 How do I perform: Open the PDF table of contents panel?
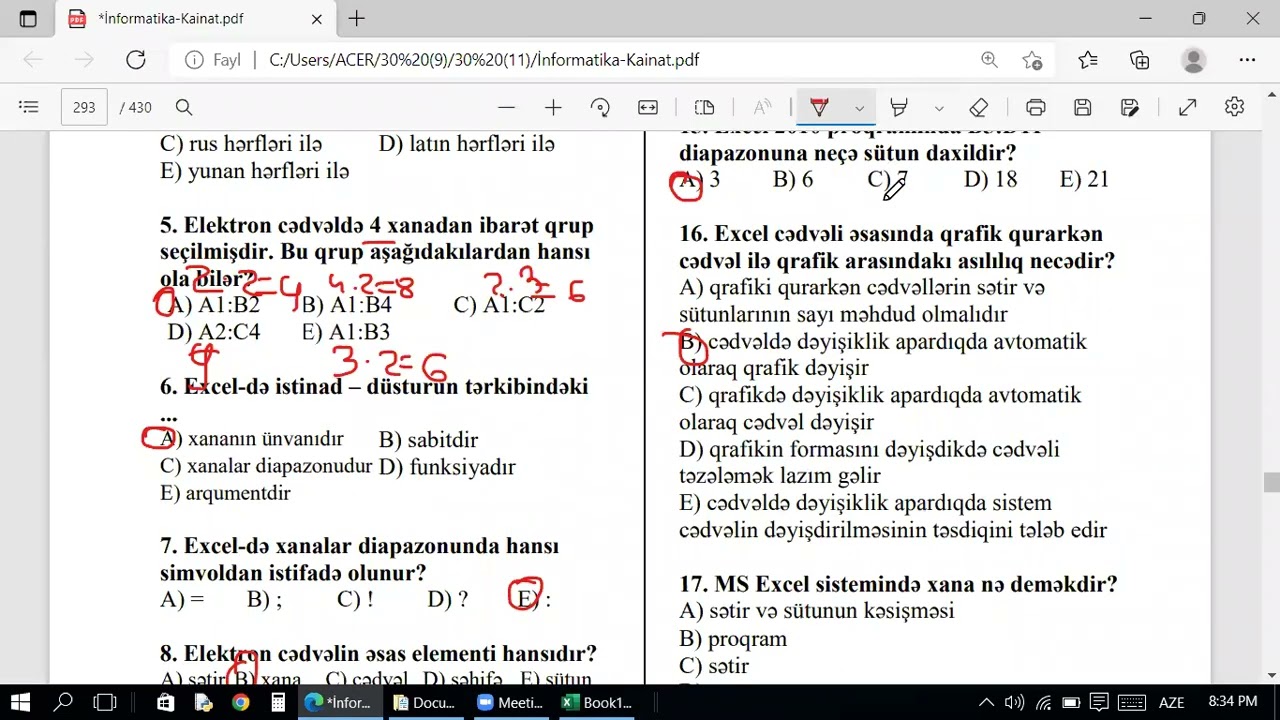29,107
